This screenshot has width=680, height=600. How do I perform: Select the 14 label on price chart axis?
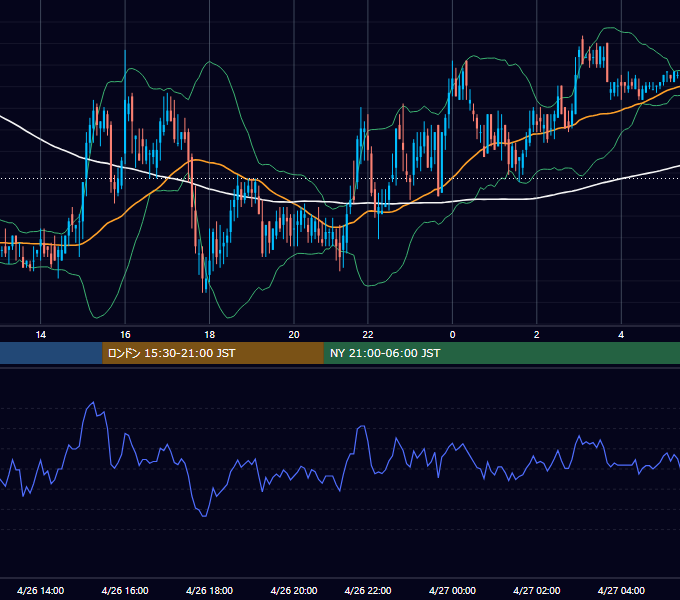40,335
